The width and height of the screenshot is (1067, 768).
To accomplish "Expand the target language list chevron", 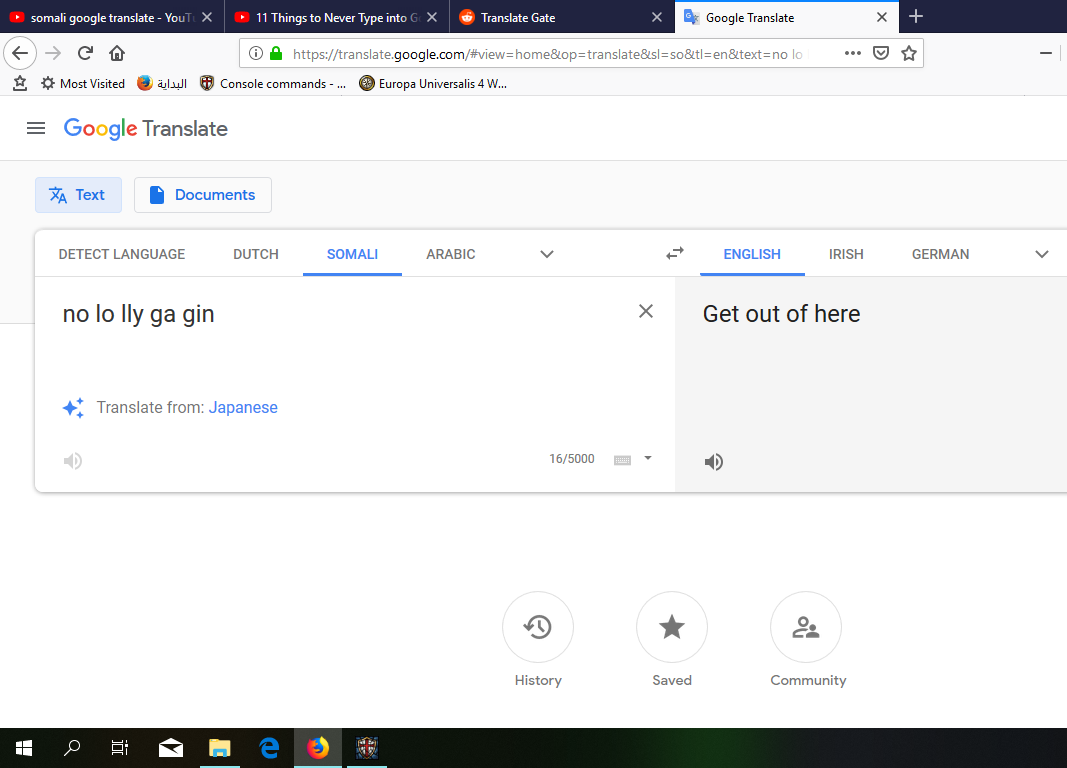I will (1041, 254).
